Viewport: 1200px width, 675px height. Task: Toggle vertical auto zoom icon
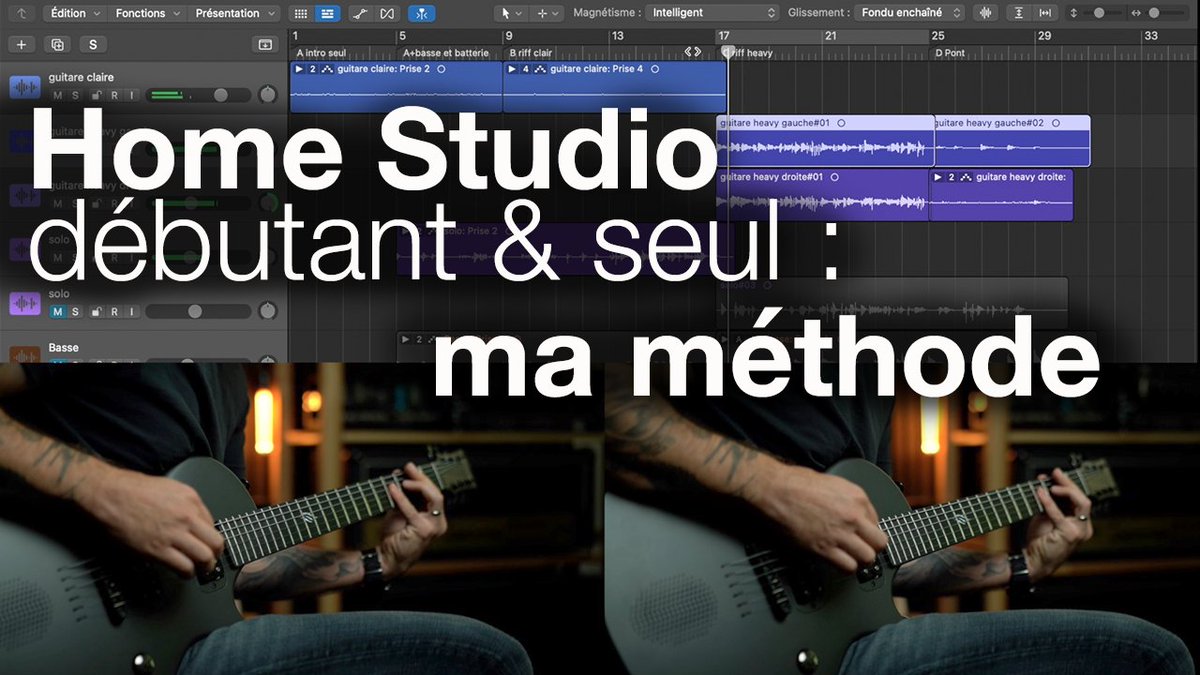click(x=1019, y=13)
